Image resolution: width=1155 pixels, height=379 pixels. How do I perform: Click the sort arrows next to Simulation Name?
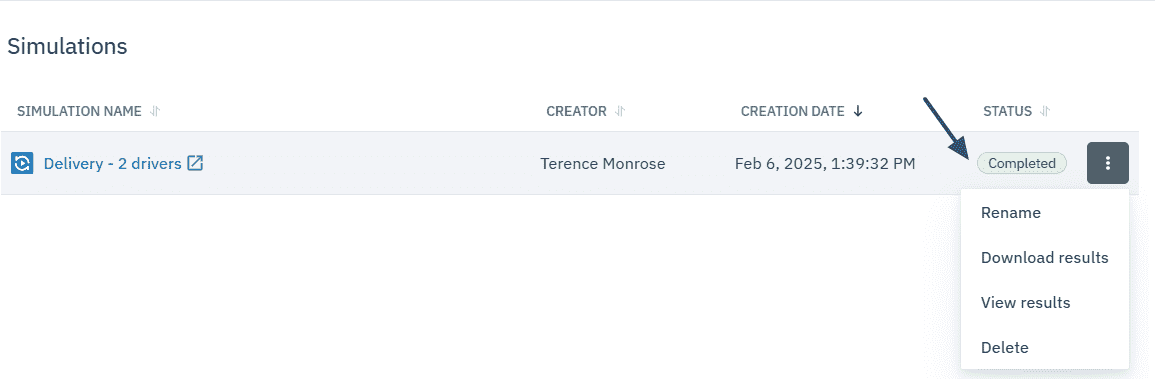coord(154,112)
